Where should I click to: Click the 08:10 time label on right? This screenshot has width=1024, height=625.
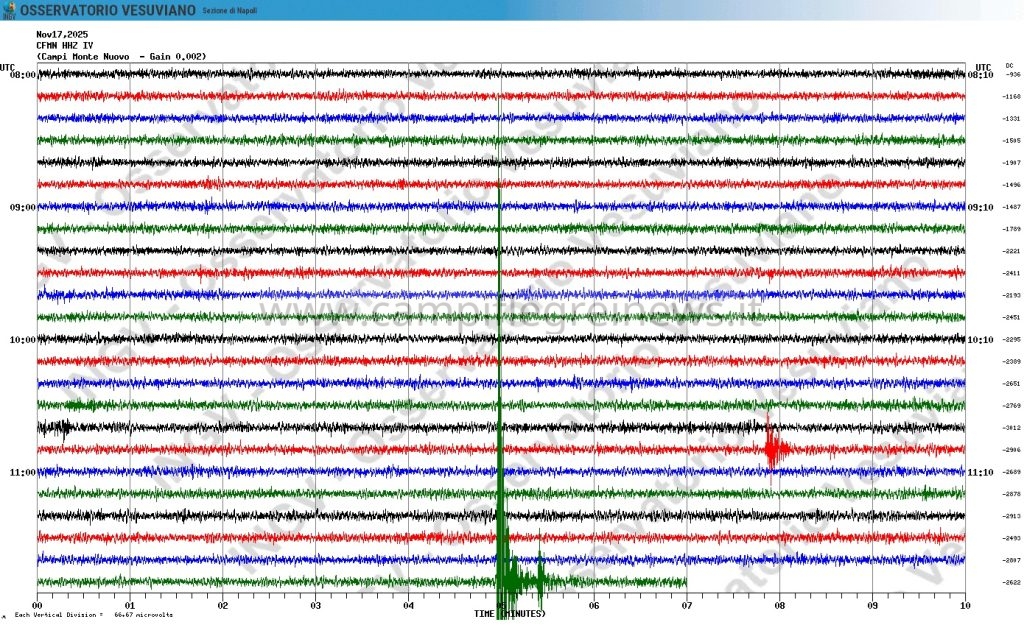(980, 75)
